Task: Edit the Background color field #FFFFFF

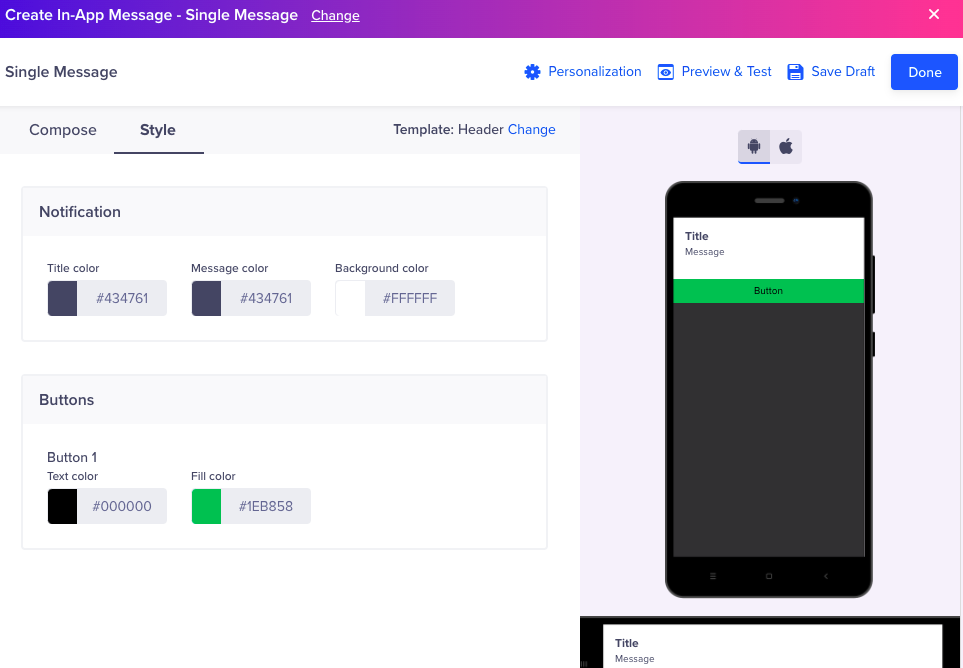Action: tap(410, 298)
